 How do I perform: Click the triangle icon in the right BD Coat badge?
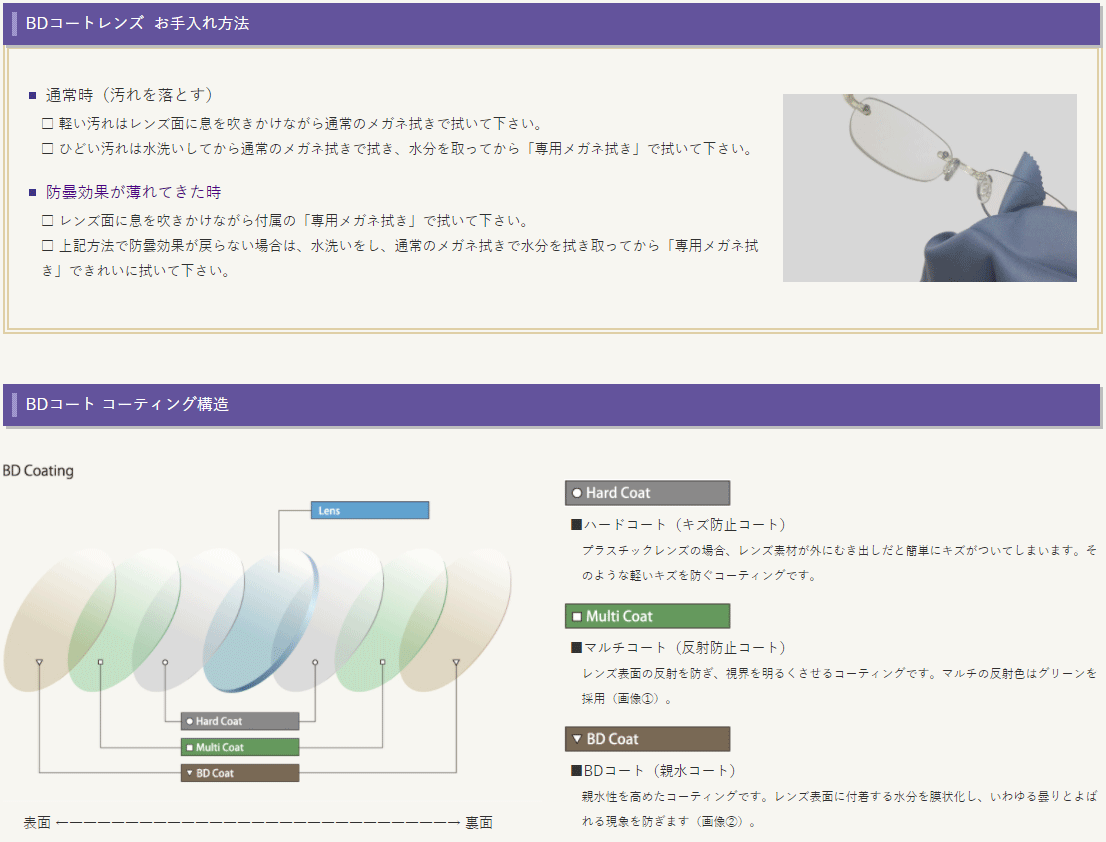[x=577, y=739]
